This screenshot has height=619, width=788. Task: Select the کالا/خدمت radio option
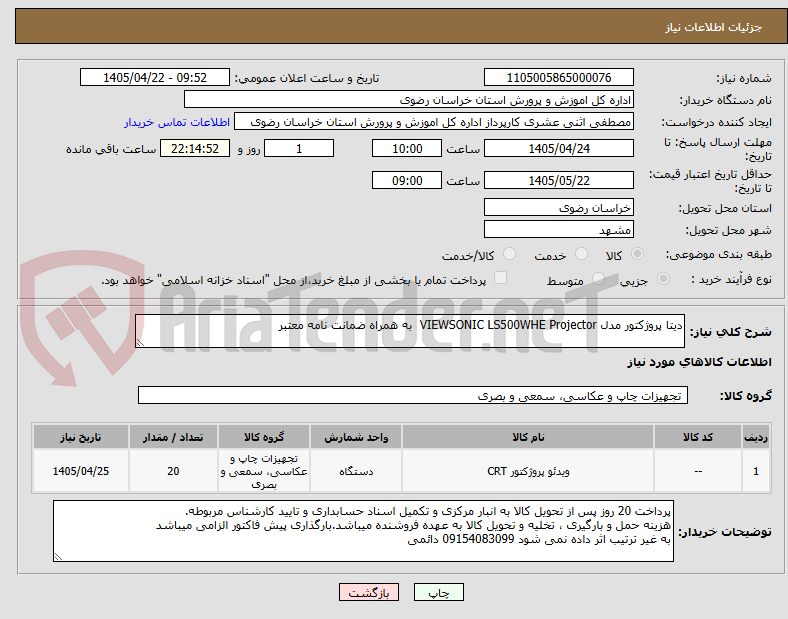tap(510, 254)
